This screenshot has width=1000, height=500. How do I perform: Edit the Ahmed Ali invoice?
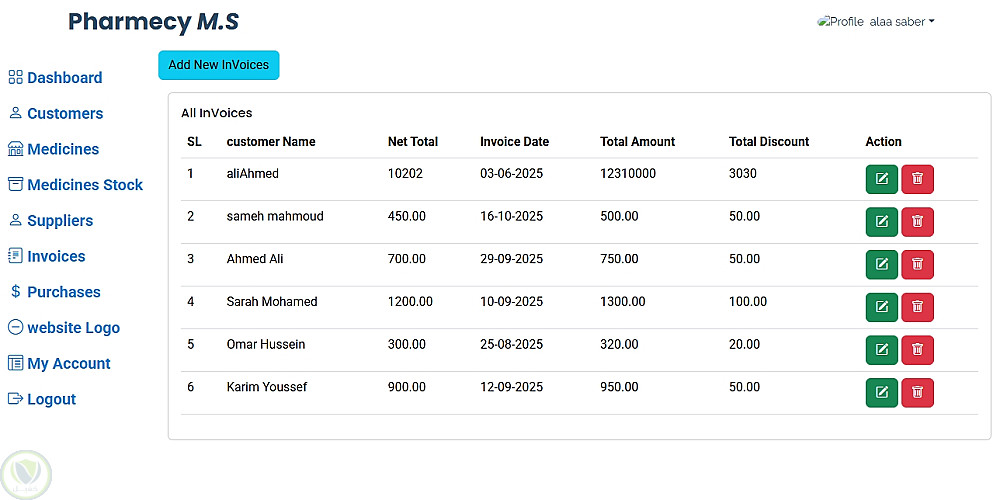tap(881, 265)
